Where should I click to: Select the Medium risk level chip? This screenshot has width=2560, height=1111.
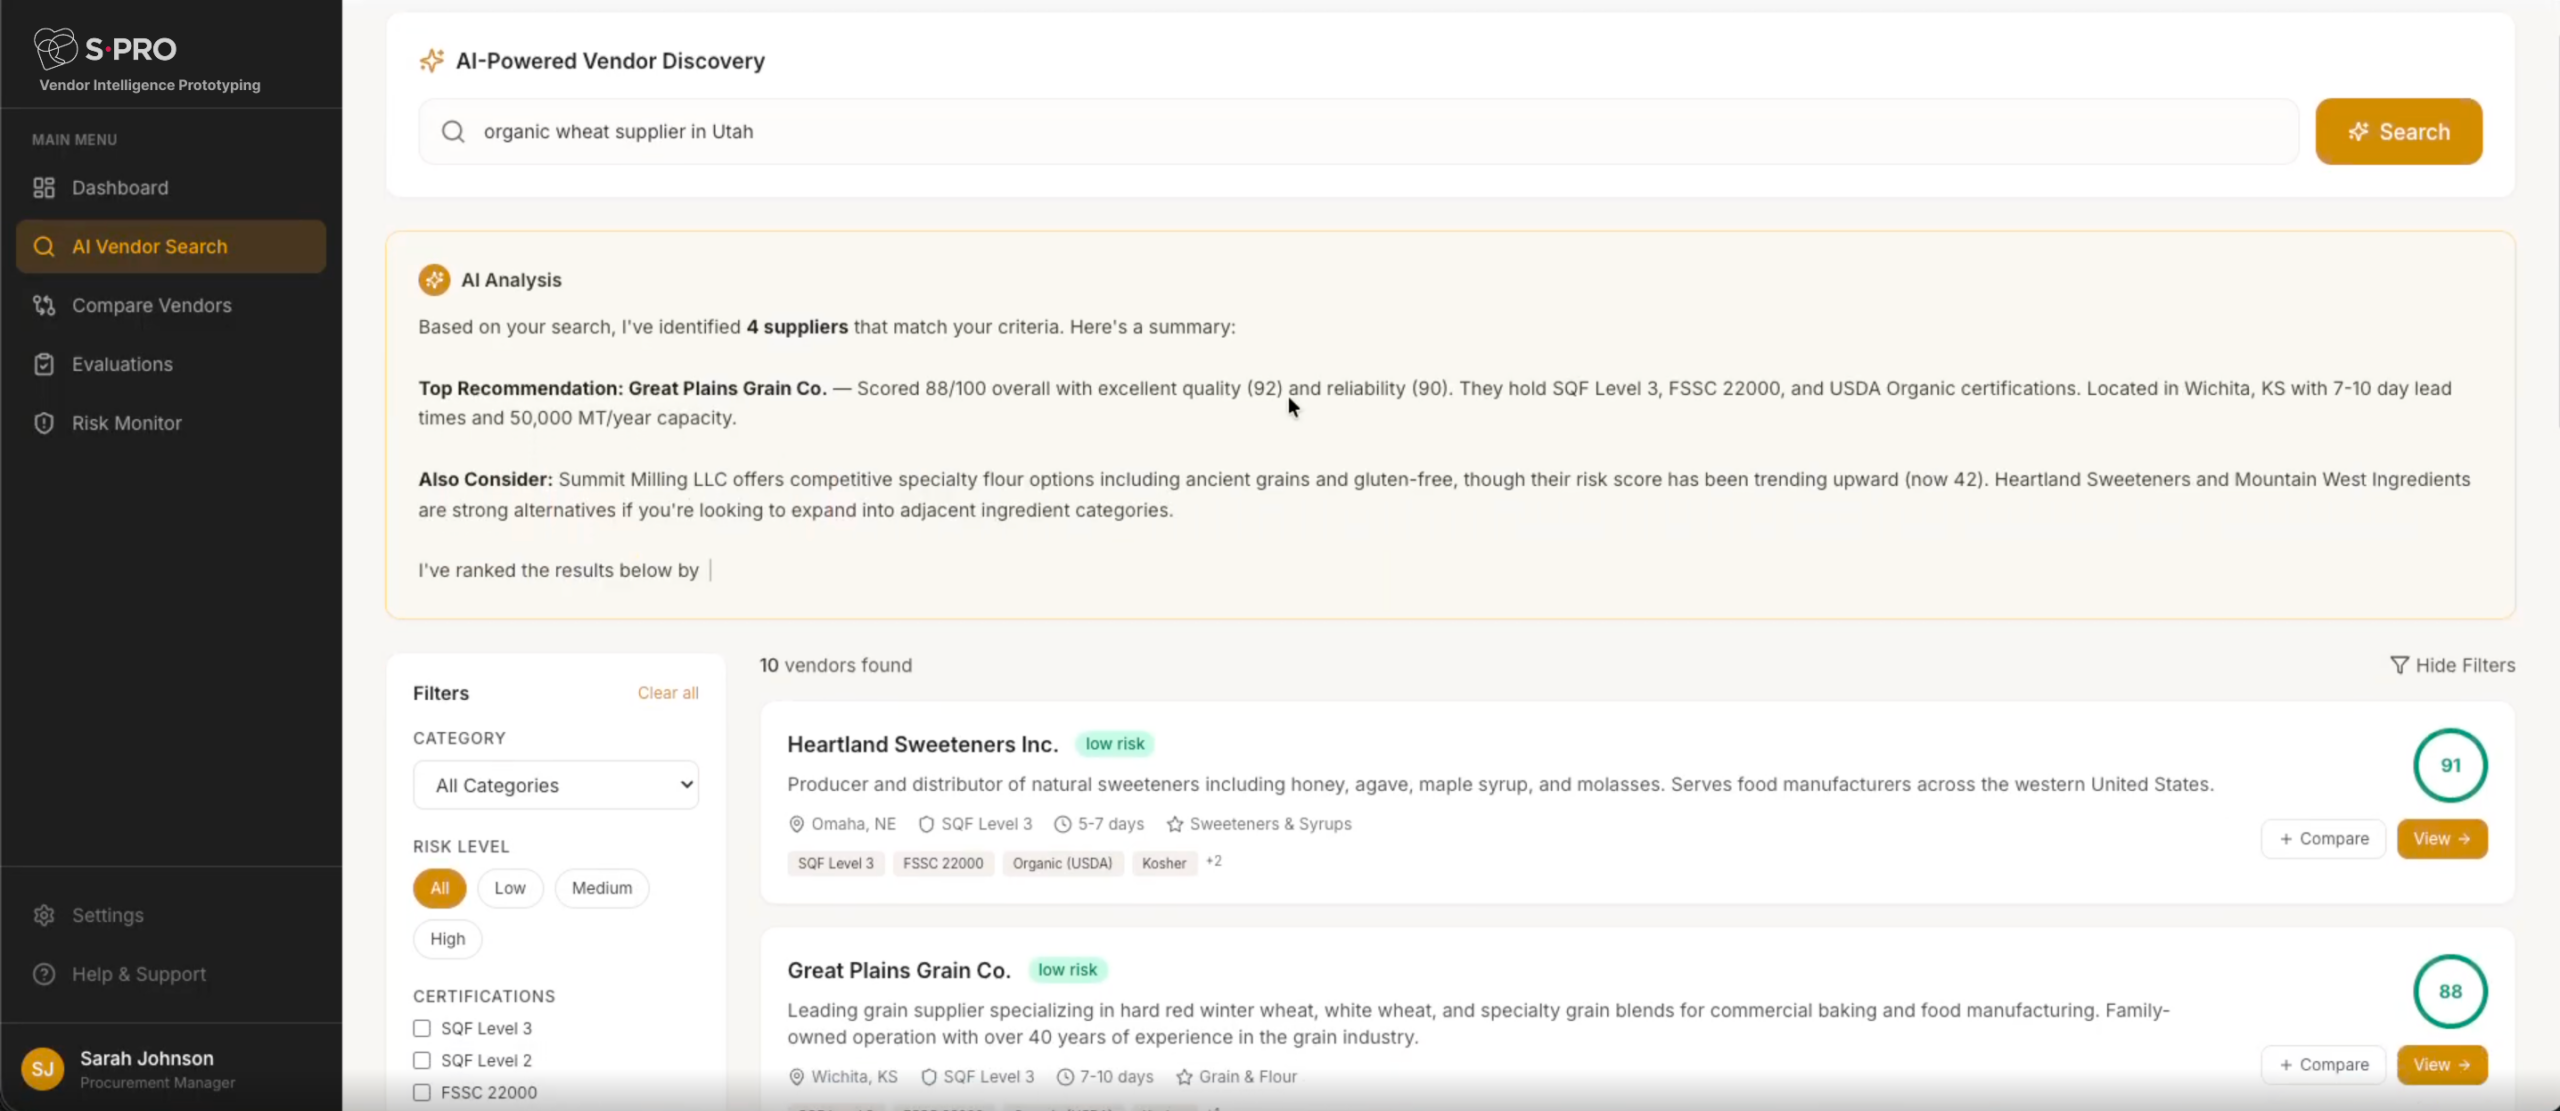601,889
